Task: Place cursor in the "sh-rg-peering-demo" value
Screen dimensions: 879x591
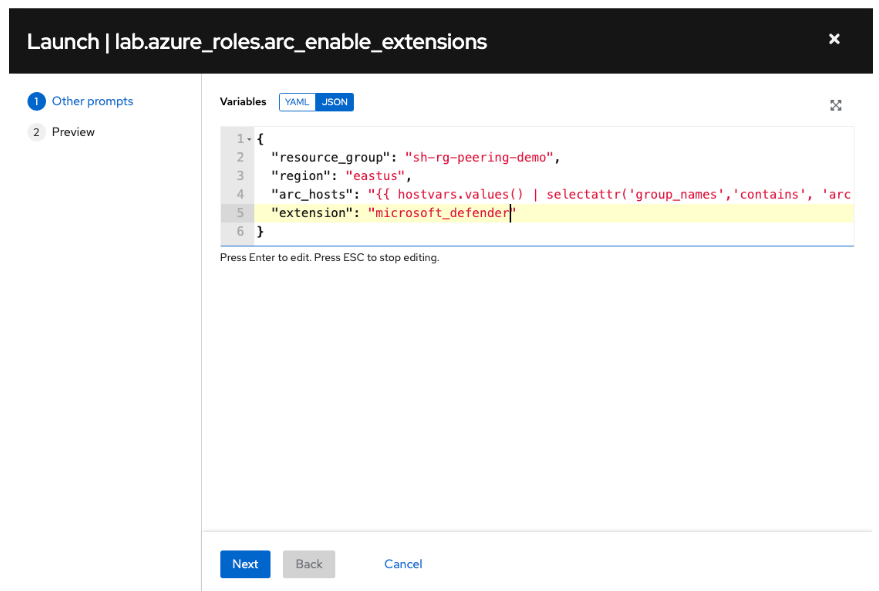Action: click(x=479, y=157)
